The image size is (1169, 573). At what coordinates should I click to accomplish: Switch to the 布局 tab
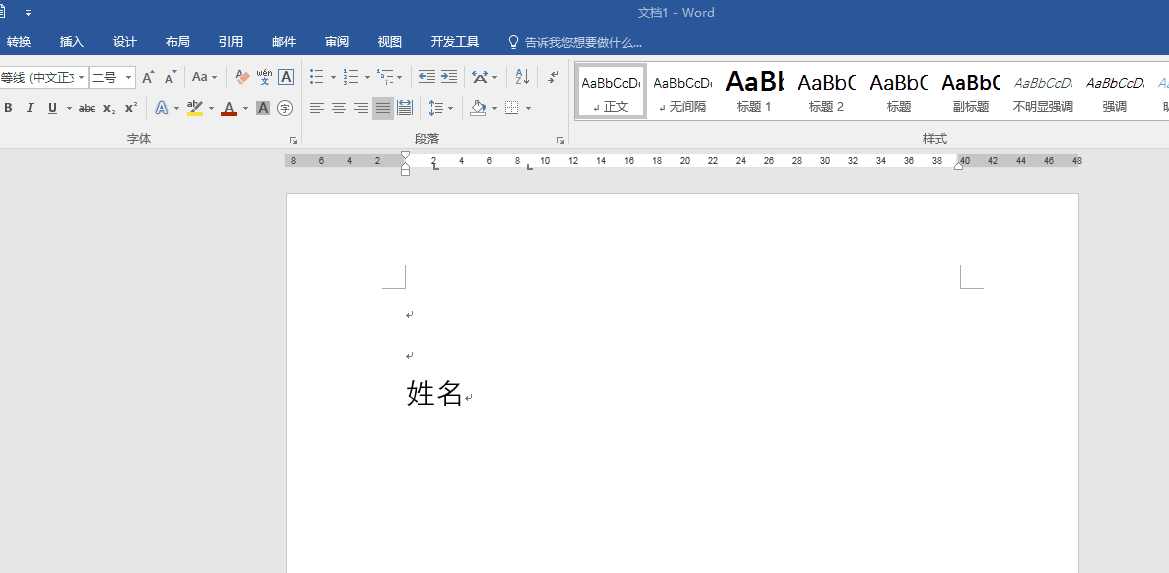[177, 42]
